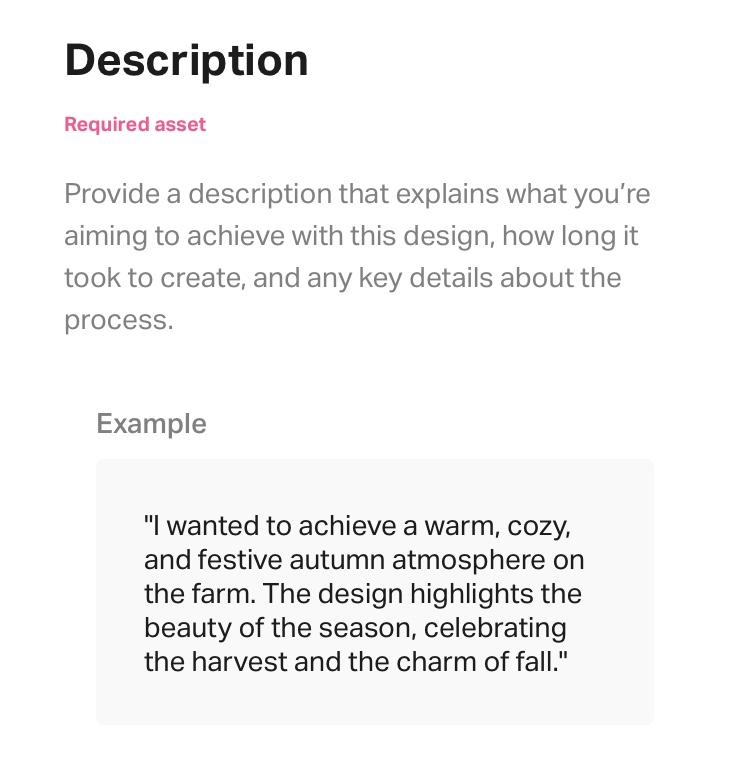Click the line starting 'the farm. The design'
The height and width of the screenshot is (772, 750).
pyautogui.click(x=363, y=593)
